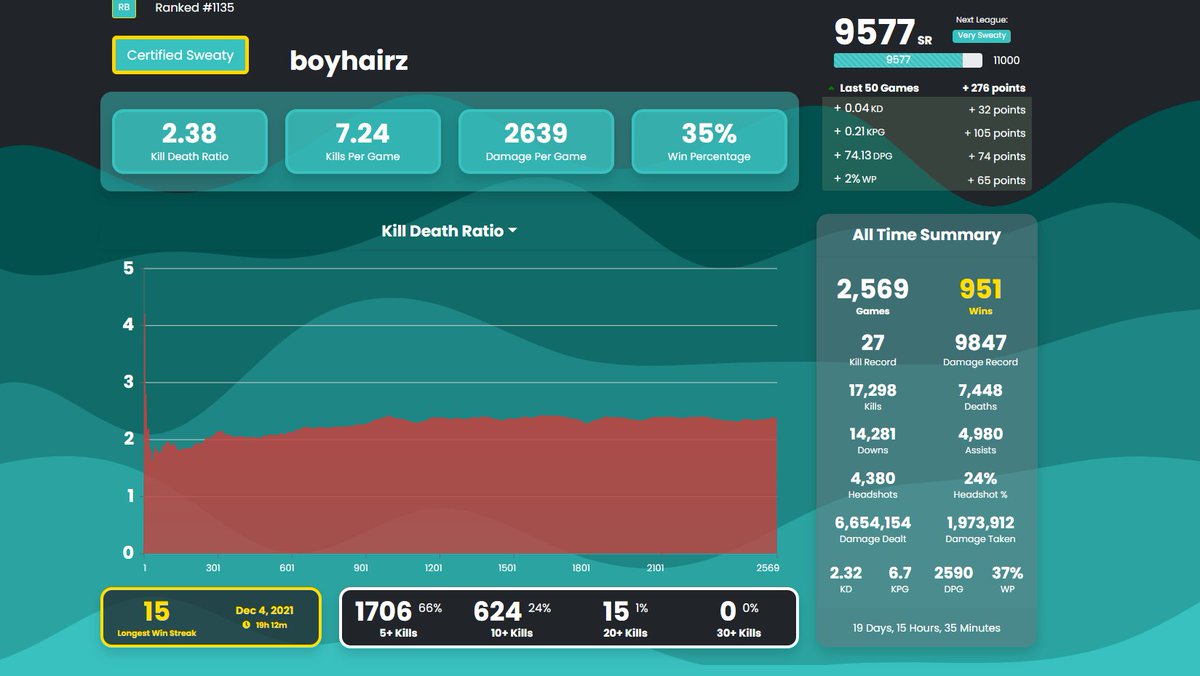Click the red Kill Death Ratio chart area
The image size is (1200, 676).
460,487
